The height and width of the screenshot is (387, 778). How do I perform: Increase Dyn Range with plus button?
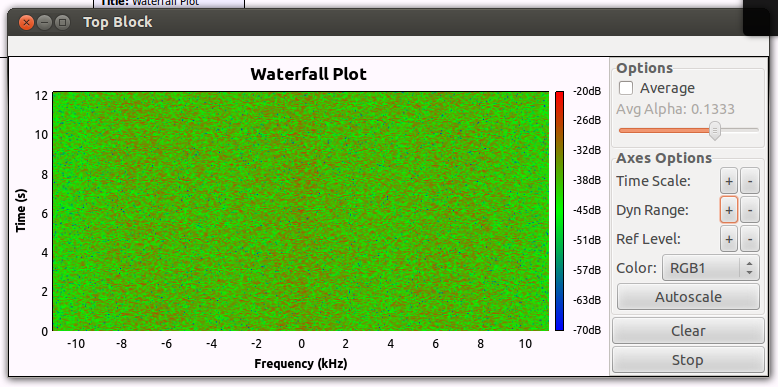tap(729, 210)
